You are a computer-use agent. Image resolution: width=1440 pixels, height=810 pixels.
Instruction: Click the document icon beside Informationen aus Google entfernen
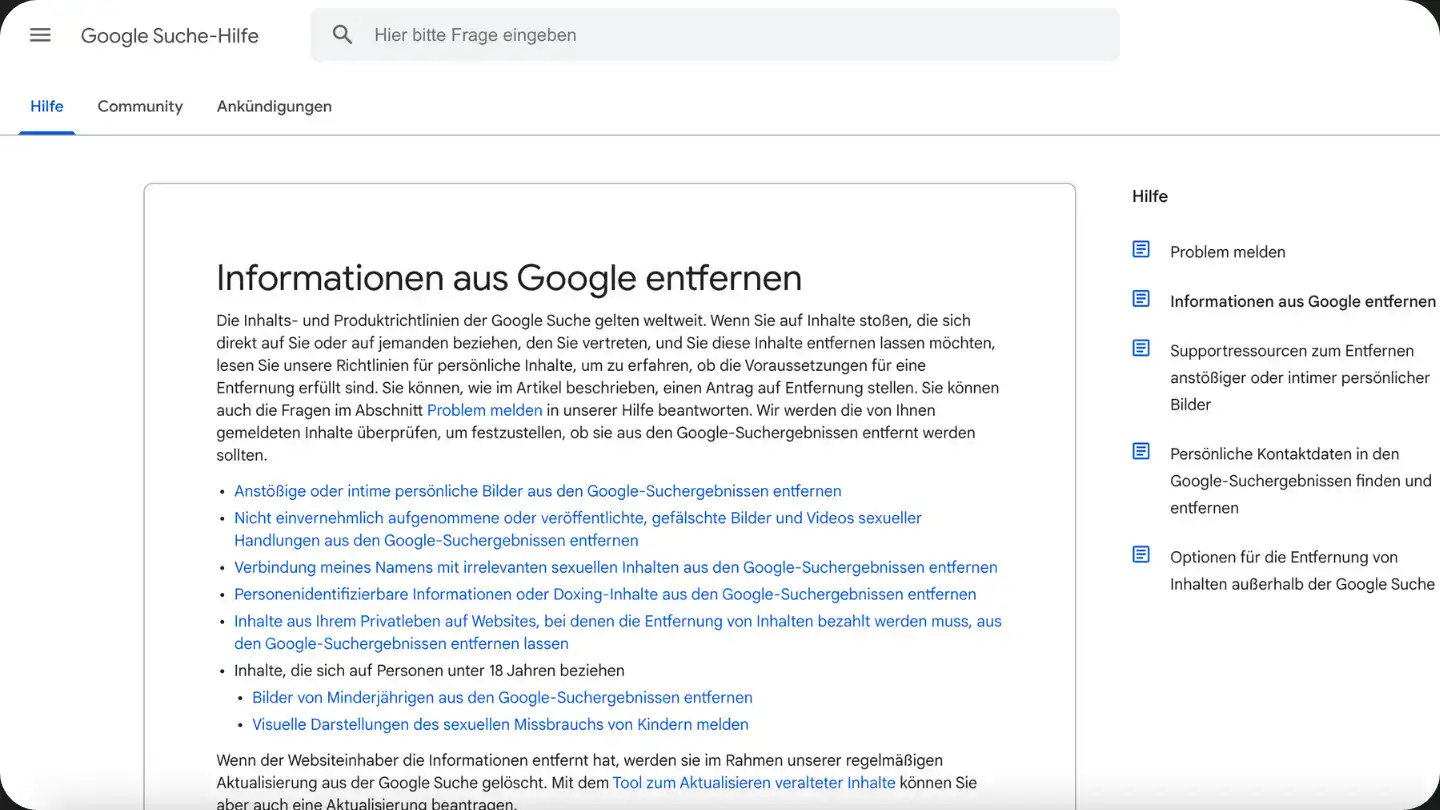1141,299
